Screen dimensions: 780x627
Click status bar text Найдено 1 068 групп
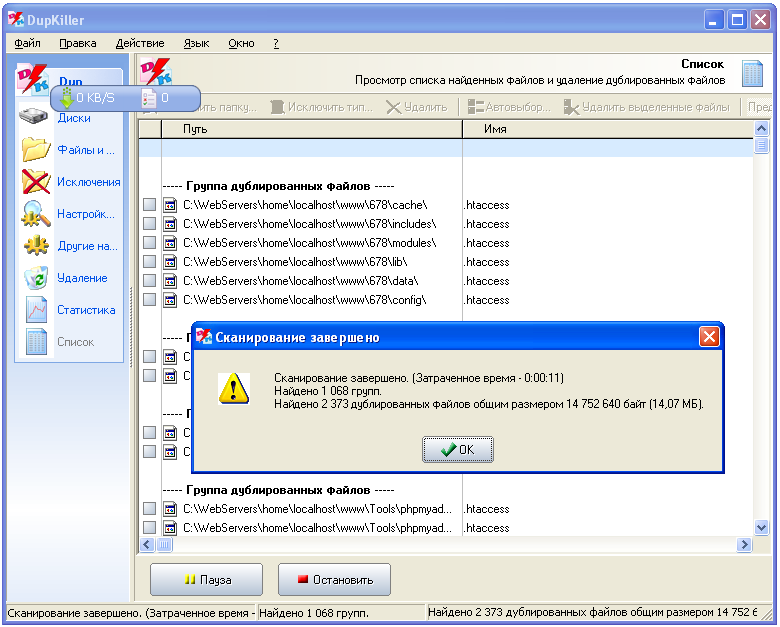314,613
